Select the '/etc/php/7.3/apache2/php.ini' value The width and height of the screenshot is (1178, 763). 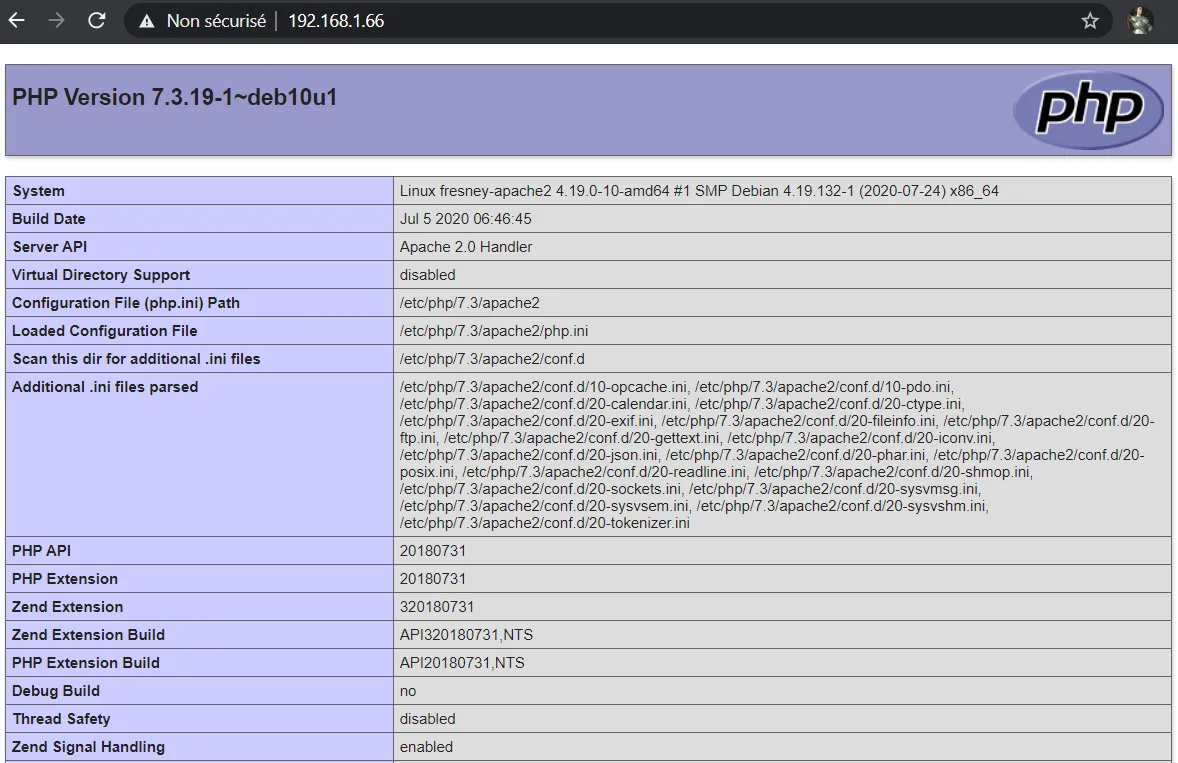494,330
